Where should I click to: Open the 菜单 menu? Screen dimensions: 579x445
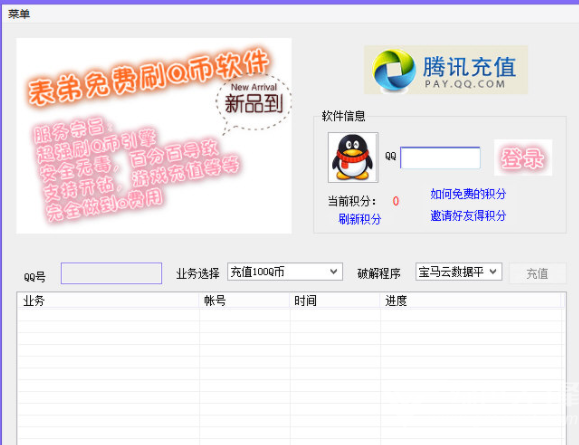tap(19, 14)
